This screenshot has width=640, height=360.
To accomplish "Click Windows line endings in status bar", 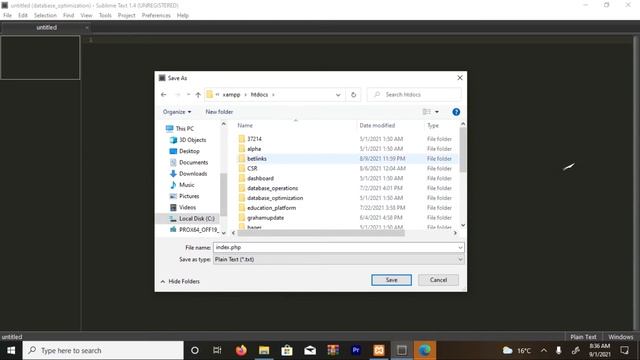I will [620, 337].
